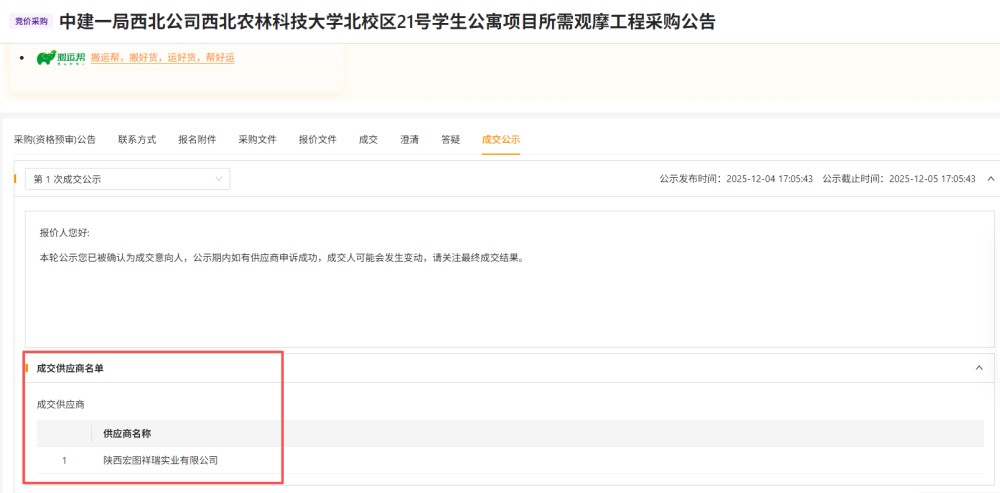Open the 第 1 次成交公示 dropdown
1000x493 pixels.
tap(128, 179)
